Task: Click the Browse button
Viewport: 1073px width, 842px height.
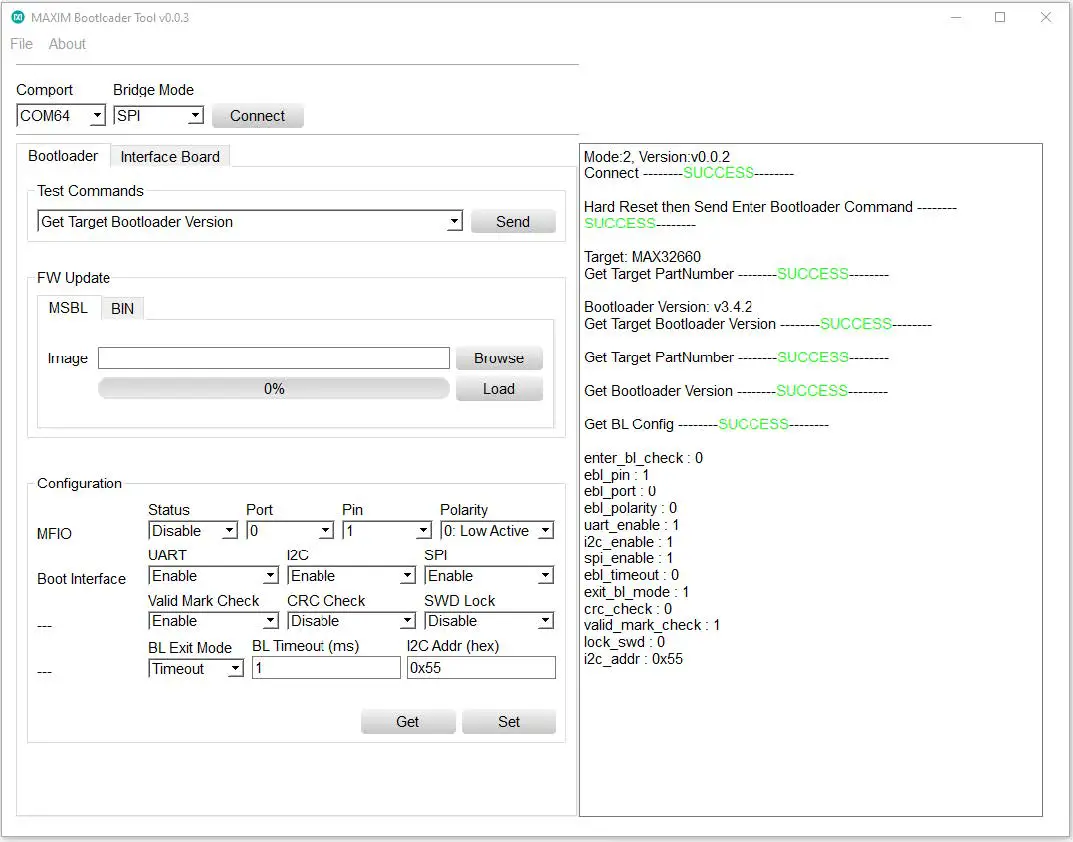Action: point(498,358)
